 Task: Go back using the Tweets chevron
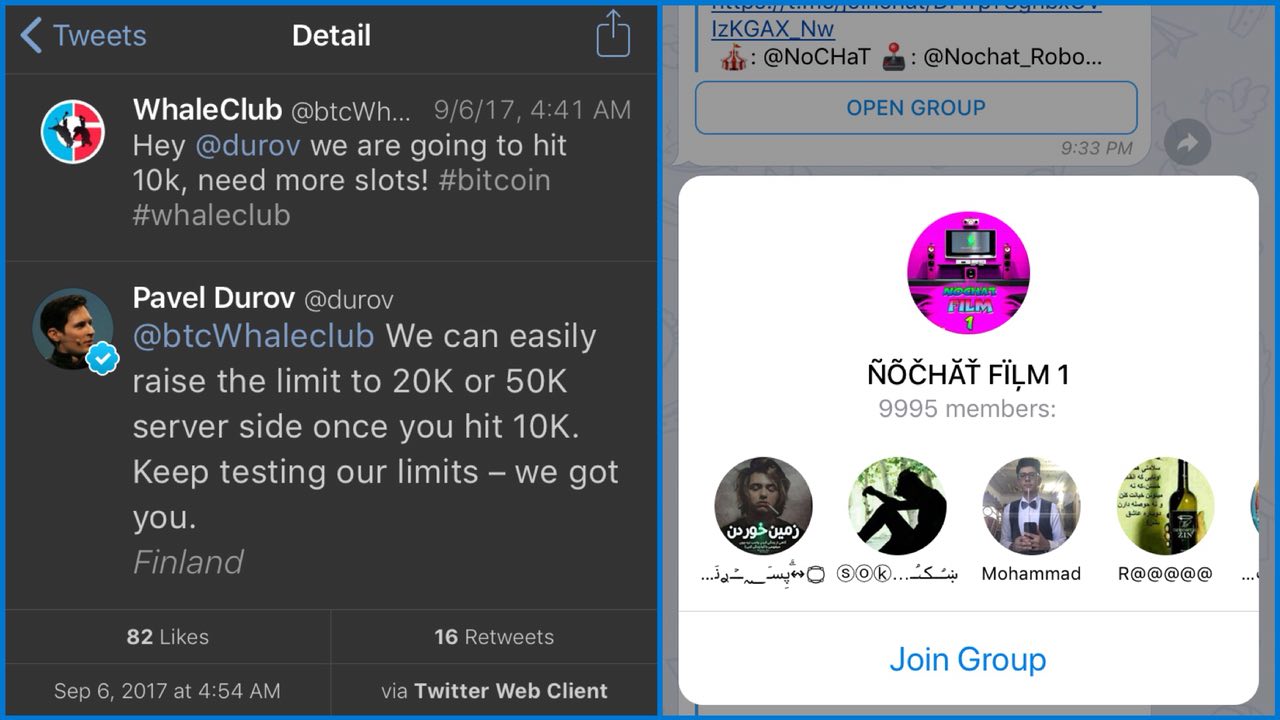click(x=83, y=36)
